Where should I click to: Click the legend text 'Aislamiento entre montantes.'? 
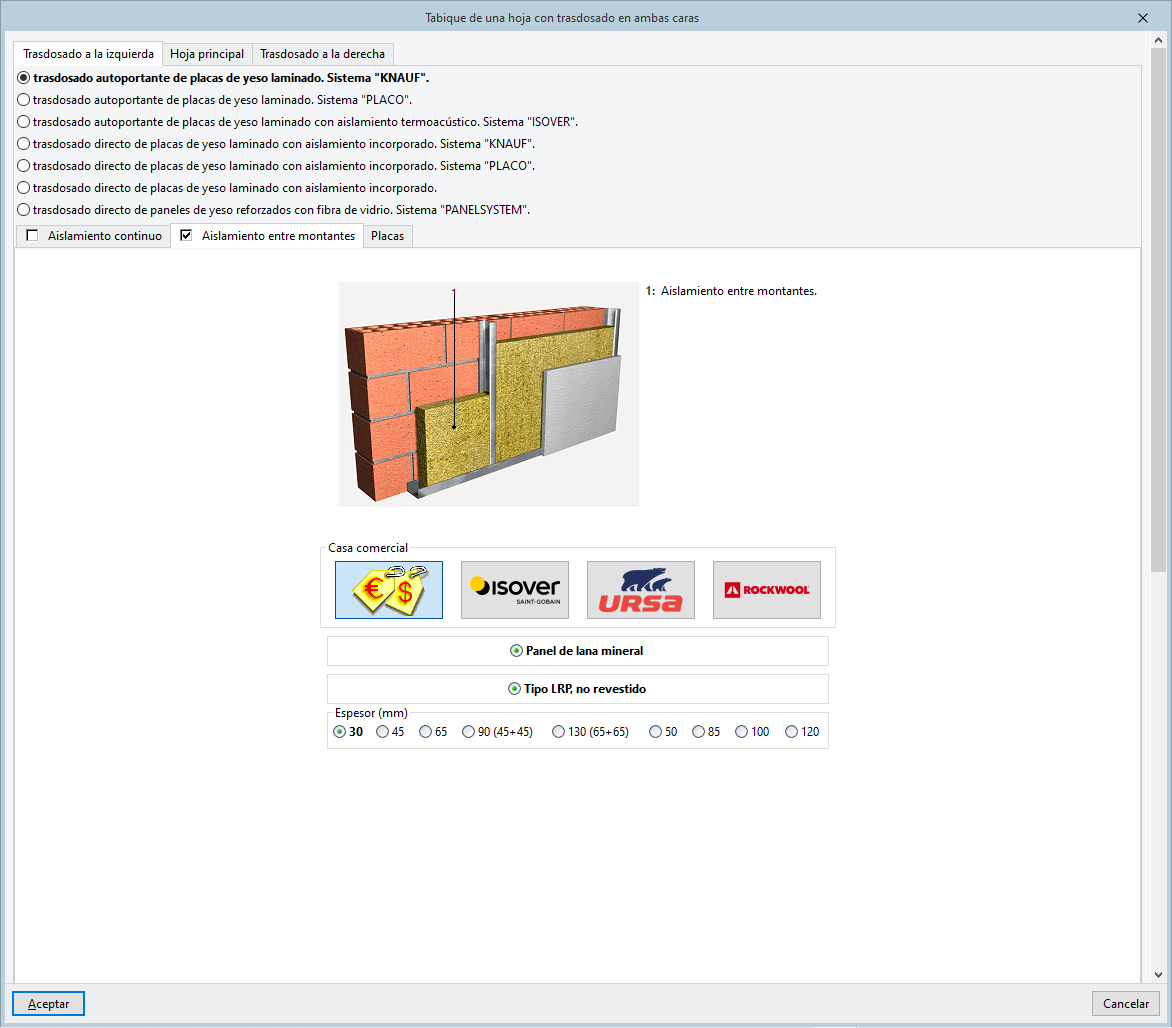tap(738, 291)
